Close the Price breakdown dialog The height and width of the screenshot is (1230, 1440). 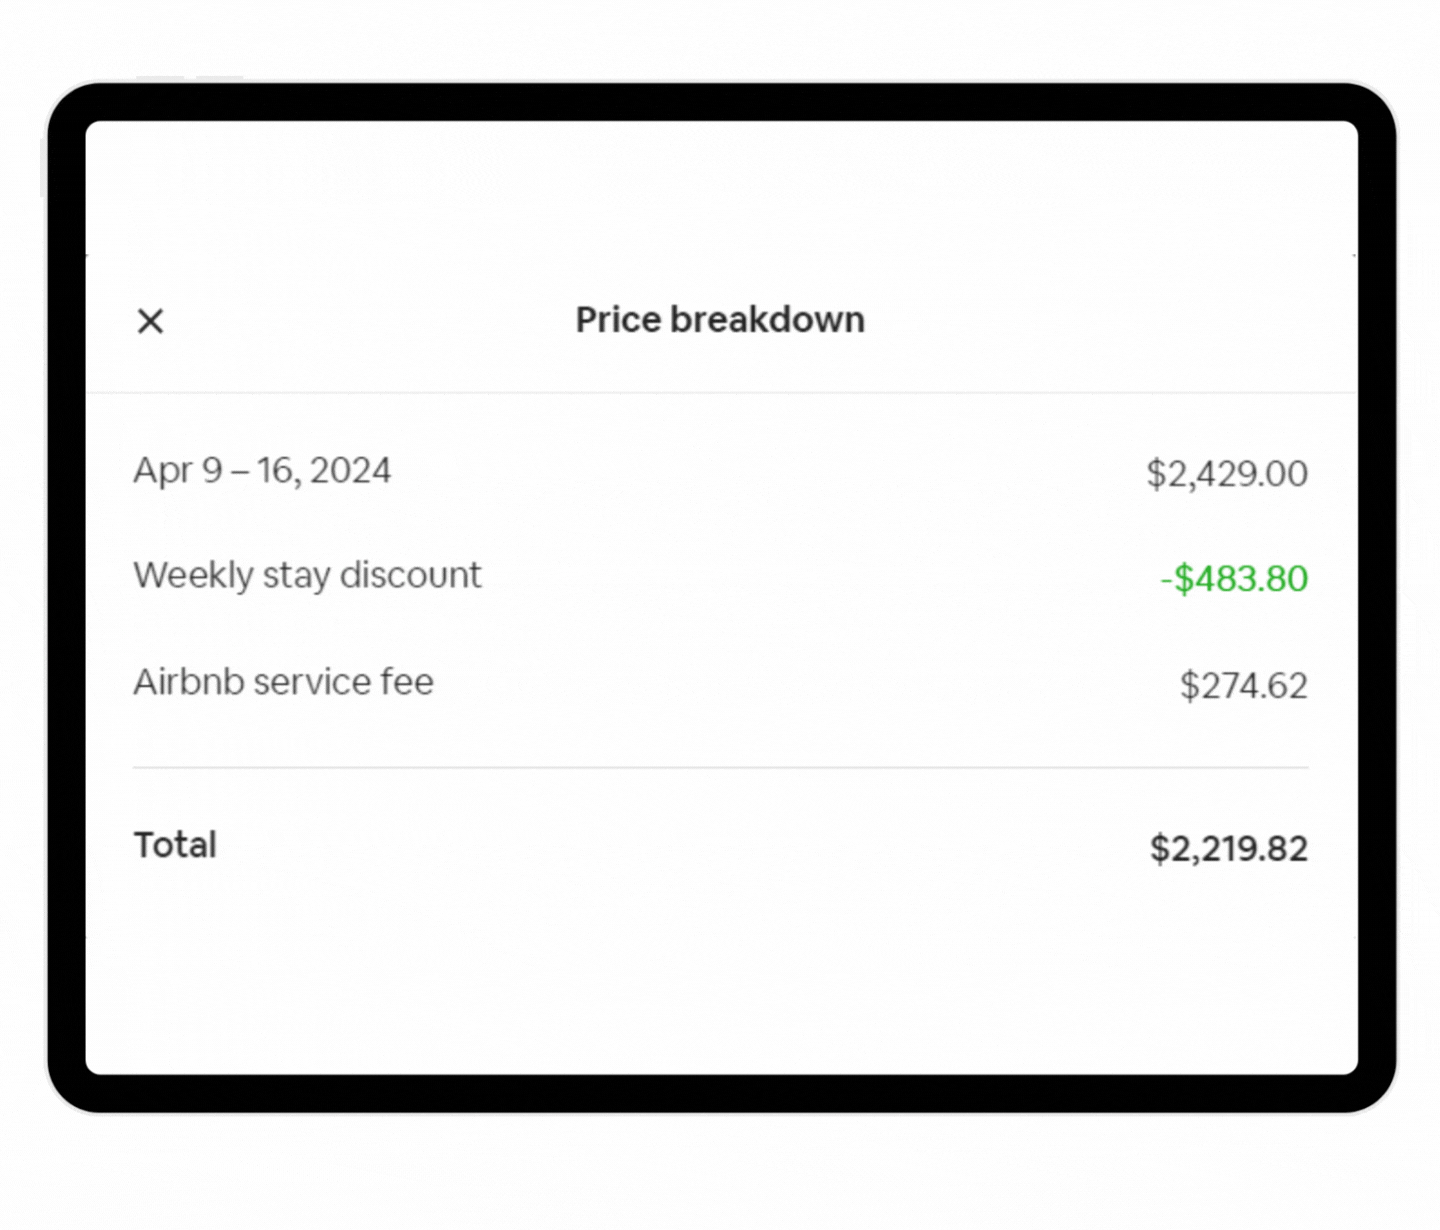150,321
